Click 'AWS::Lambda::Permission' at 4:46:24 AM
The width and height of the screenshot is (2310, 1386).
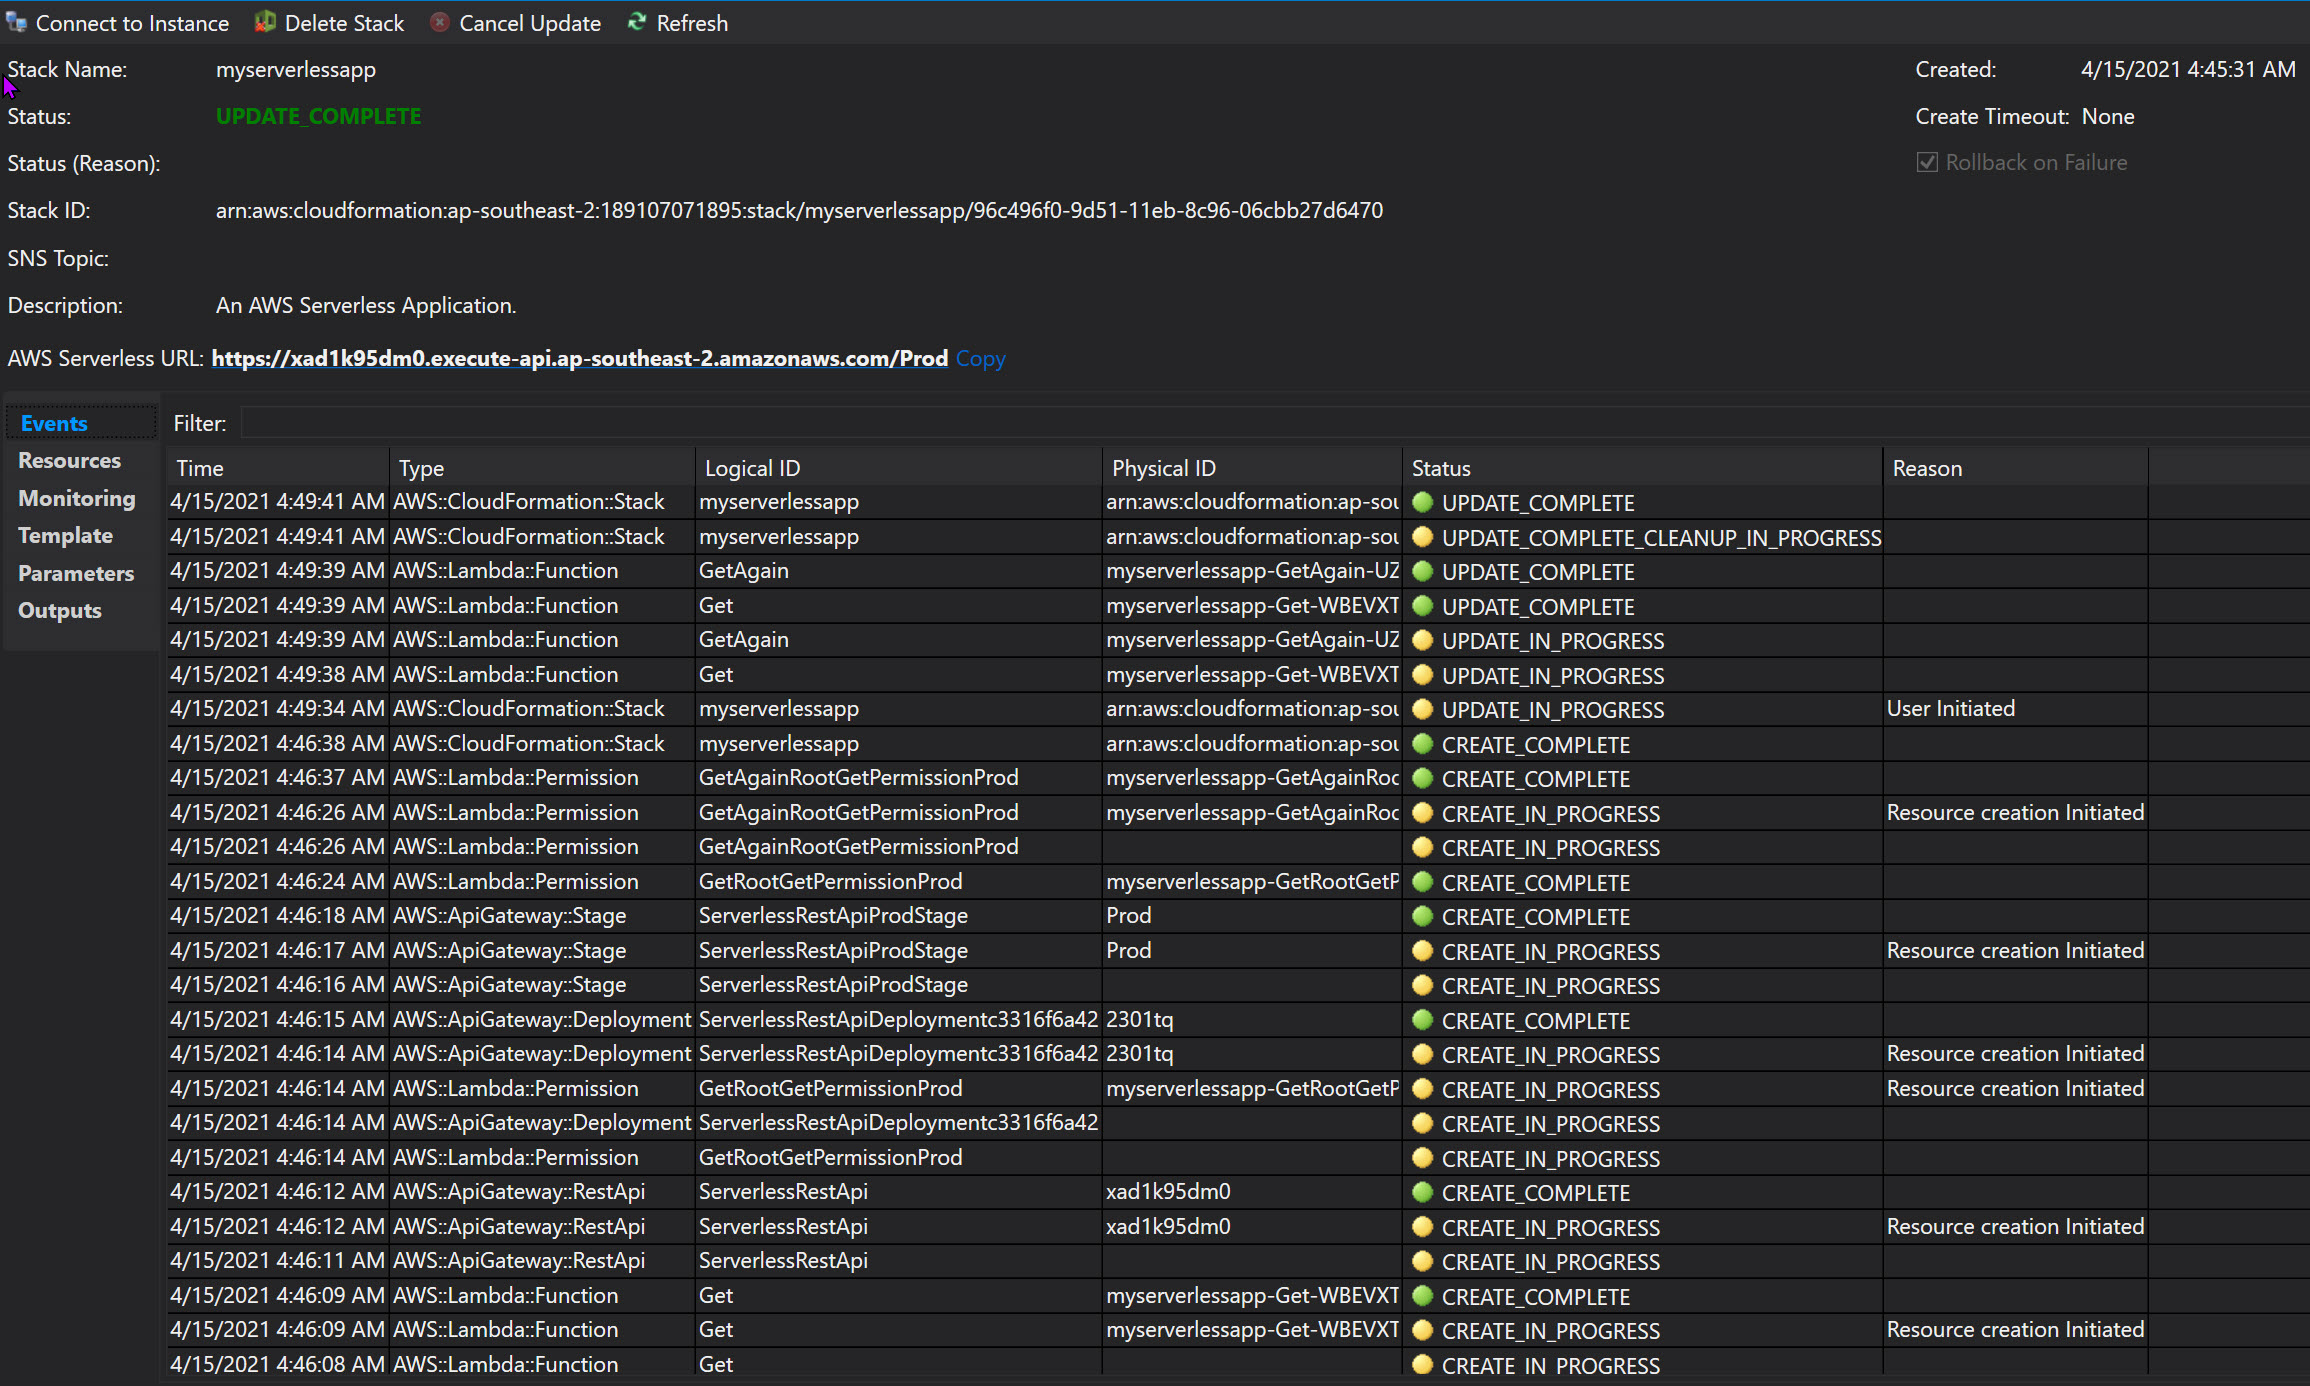(515, 882)
